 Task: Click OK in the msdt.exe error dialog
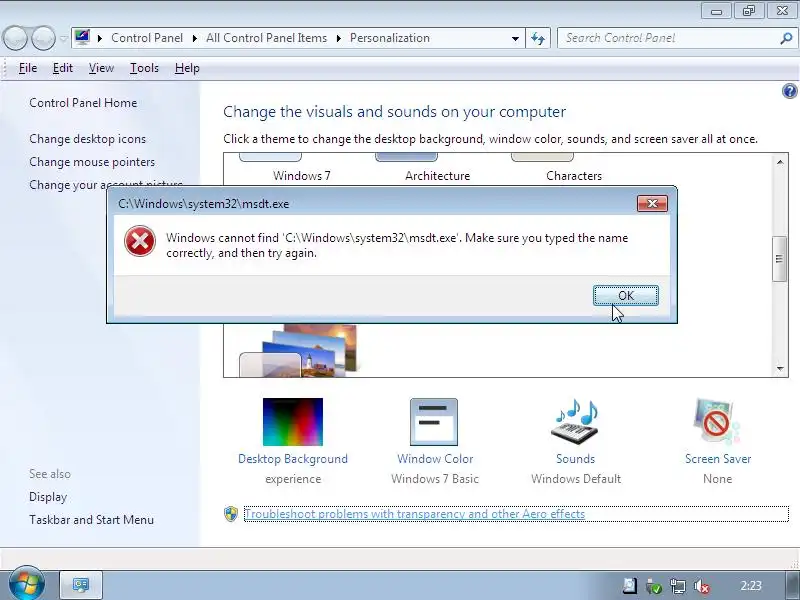tap(626, 295)
